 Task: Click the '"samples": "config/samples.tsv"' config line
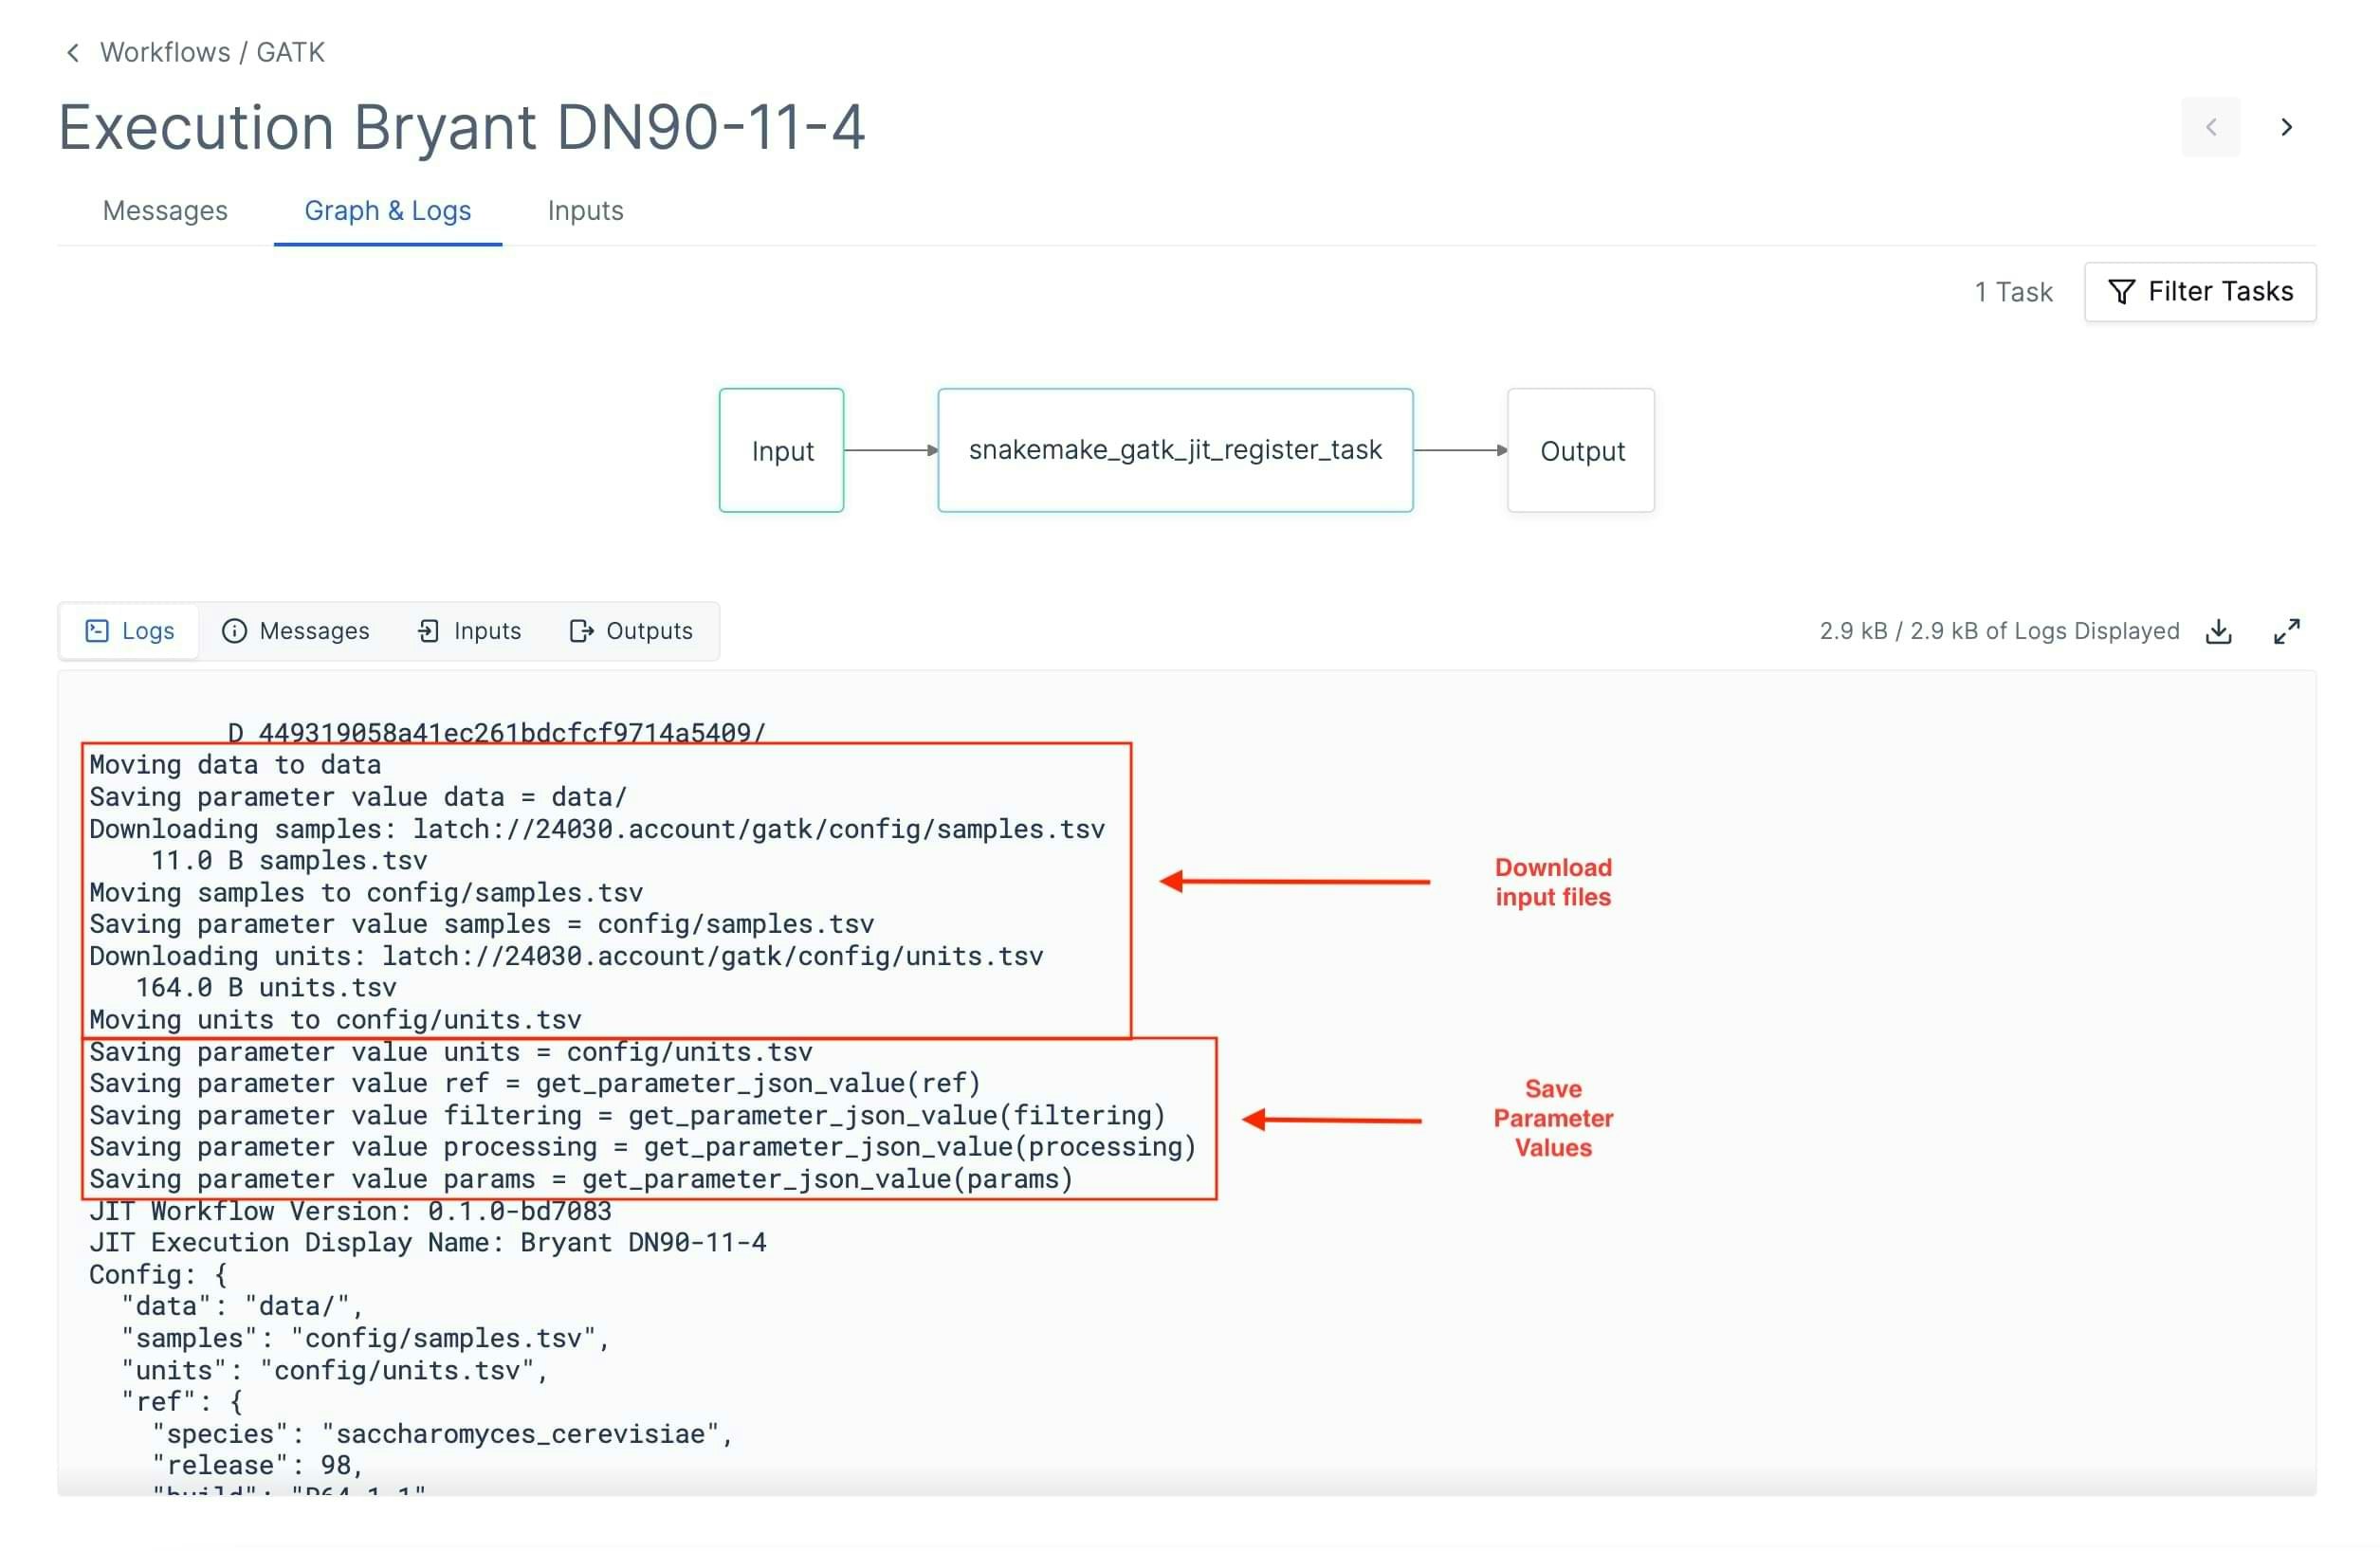pos(366,1339)
